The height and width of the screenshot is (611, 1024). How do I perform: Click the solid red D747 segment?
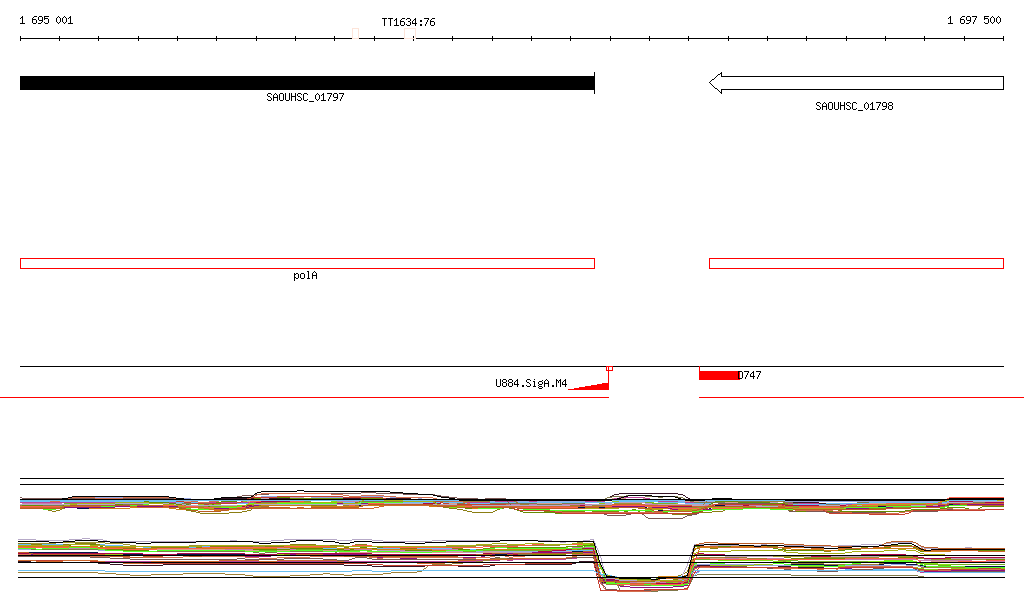718,375
